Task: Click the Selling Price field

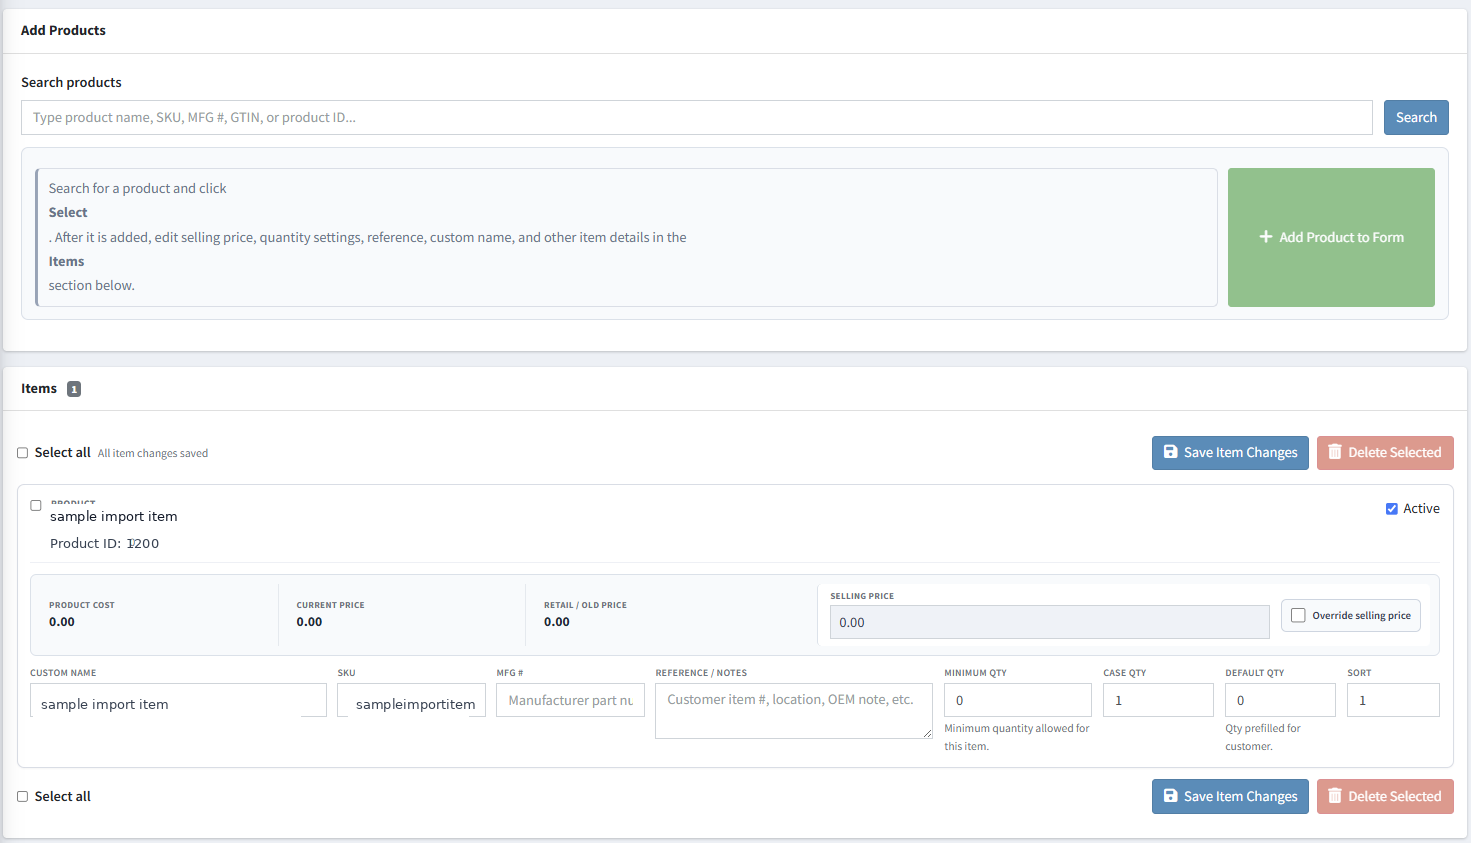Action: tap(1049, 622)
